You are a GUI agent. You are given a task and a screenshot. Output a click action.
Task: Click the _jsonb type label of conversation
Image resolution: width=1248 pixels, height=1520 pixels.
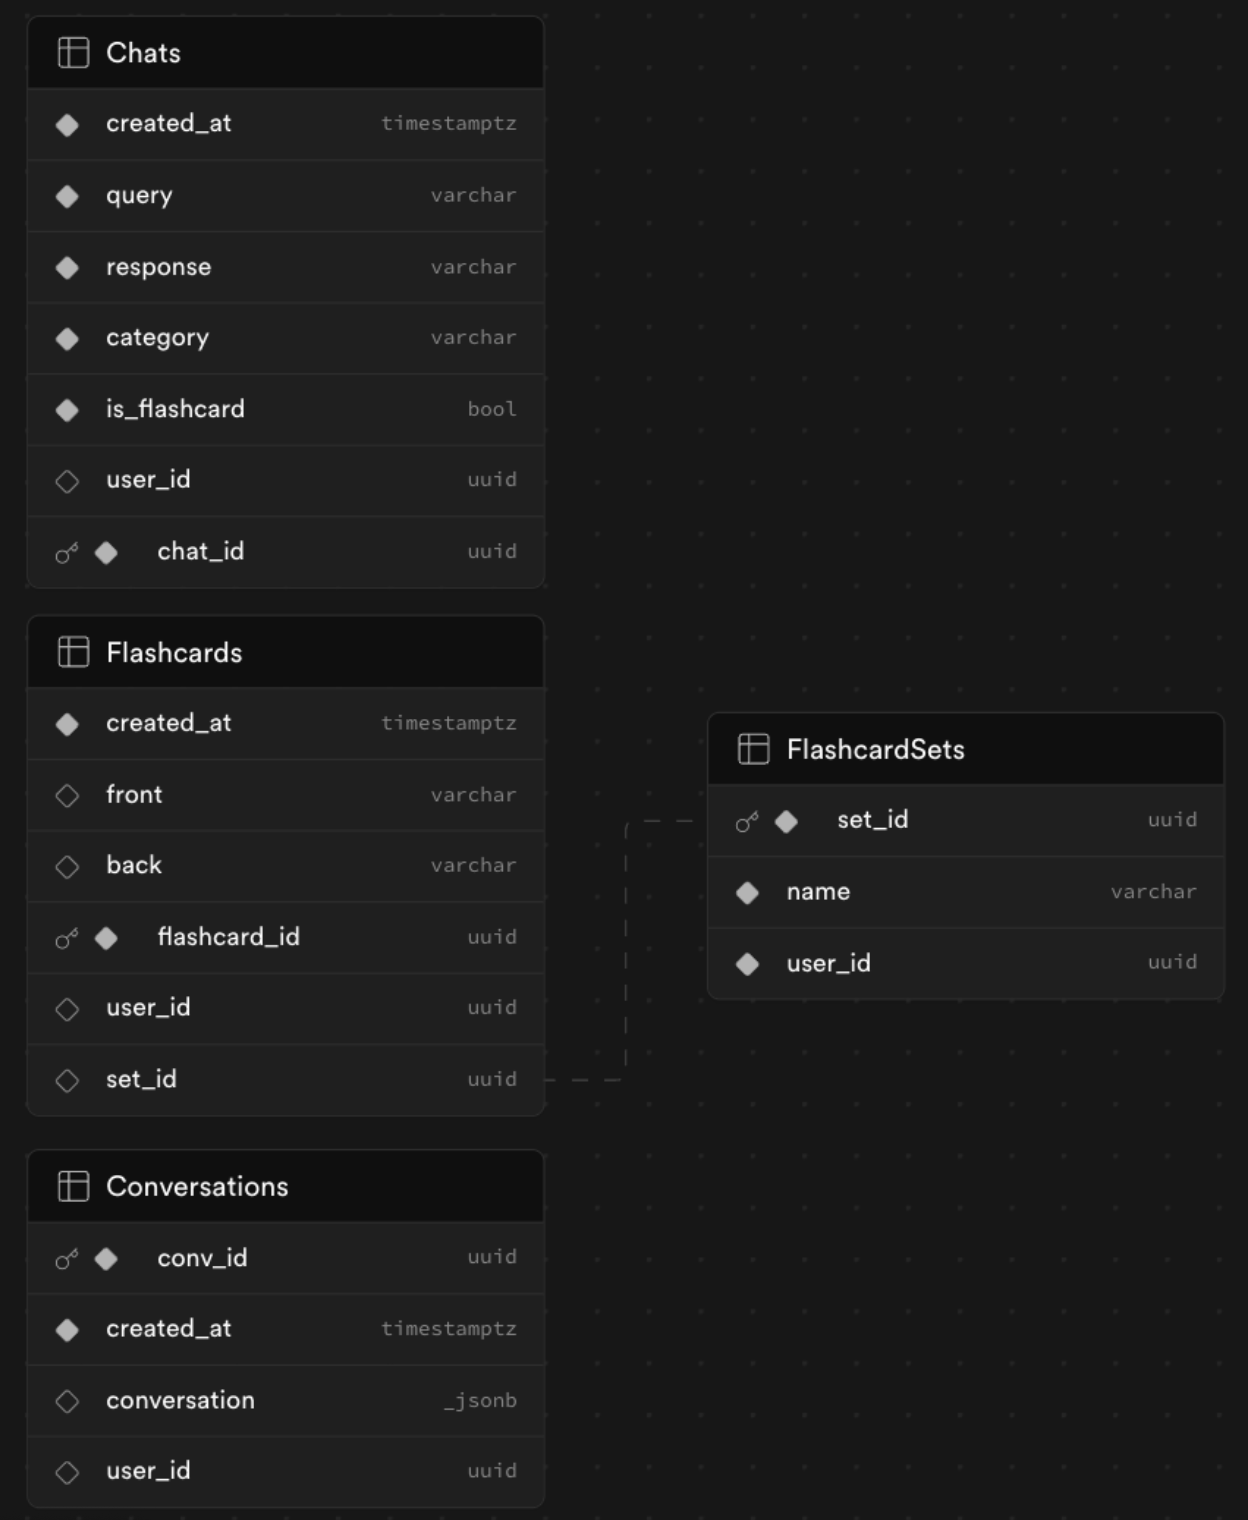coord(480,1401)
